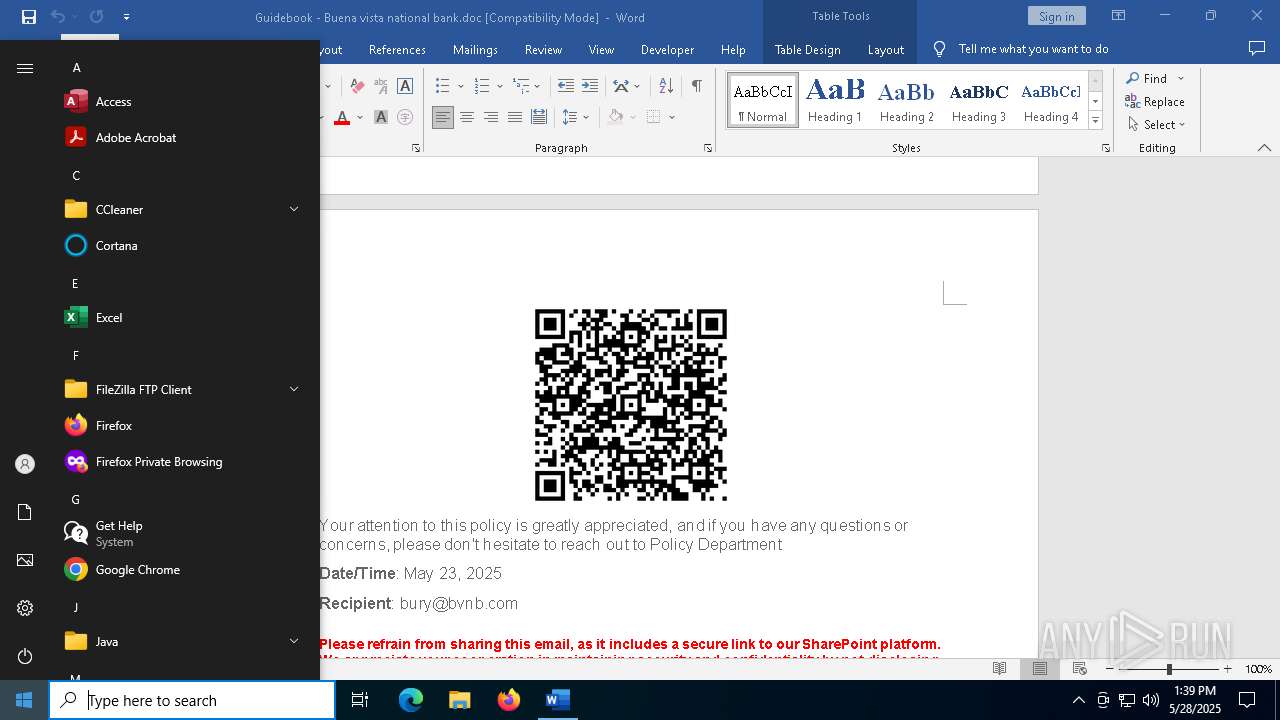Open Task View on the taskbar
Viewport: 1280px width, 720px height.
pos(360,700)
